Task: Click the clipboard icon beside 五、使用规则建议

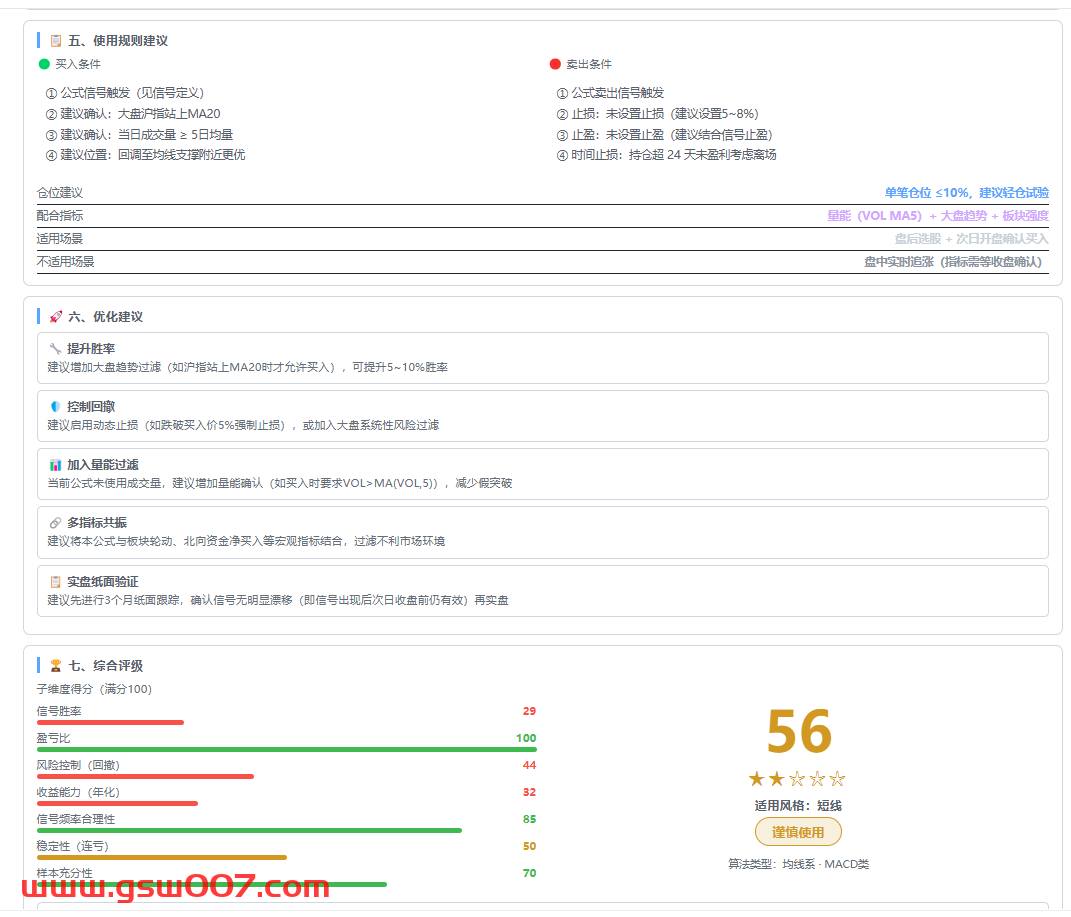Action: click(x=56, y=41)
